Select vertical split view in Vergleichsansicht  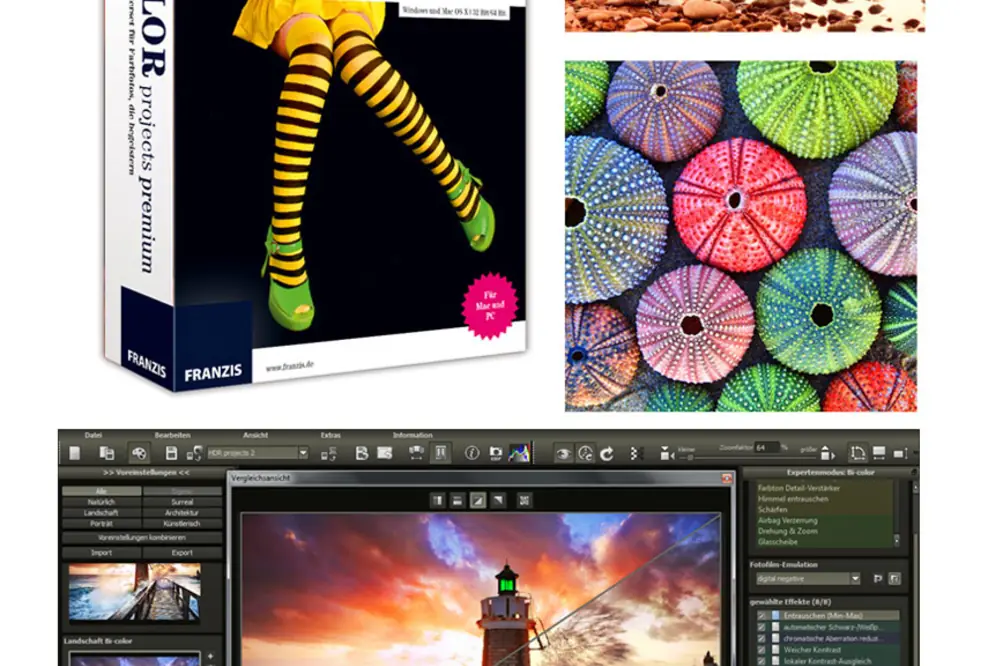coord(438,500)
